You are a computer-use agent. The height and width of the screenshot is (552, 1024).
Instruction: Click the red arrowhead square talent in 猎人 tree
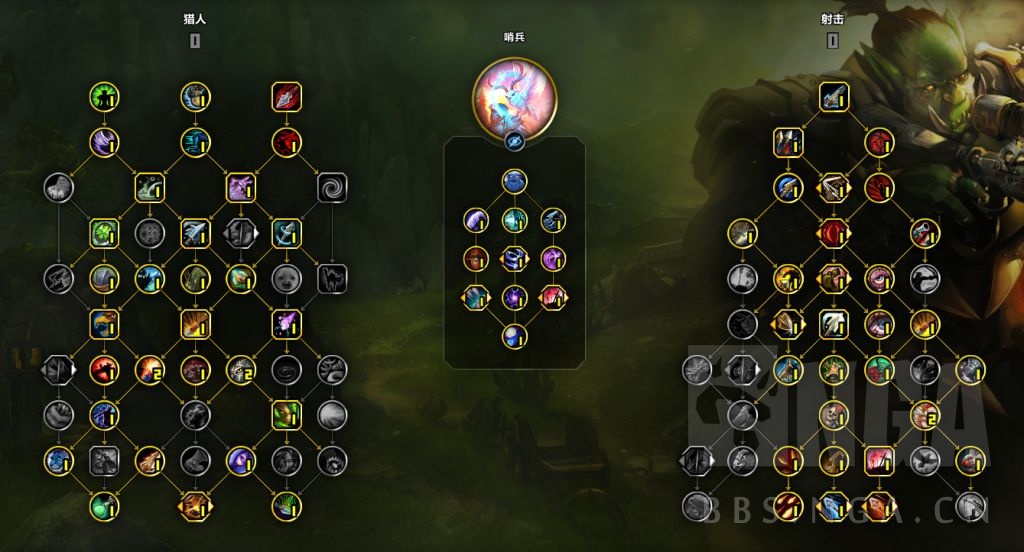coord(286,97)
